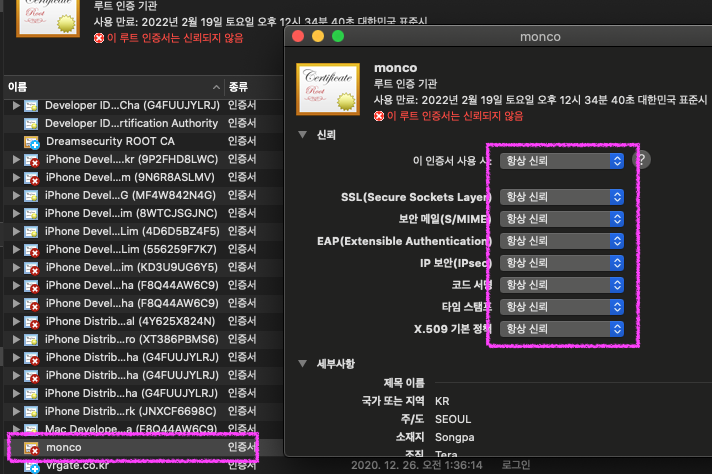Click certificate icon of iPhone Devel...G (MF4W842N4G)
The width and height of the screenshot is (712, 474).
tap(31, 196)
